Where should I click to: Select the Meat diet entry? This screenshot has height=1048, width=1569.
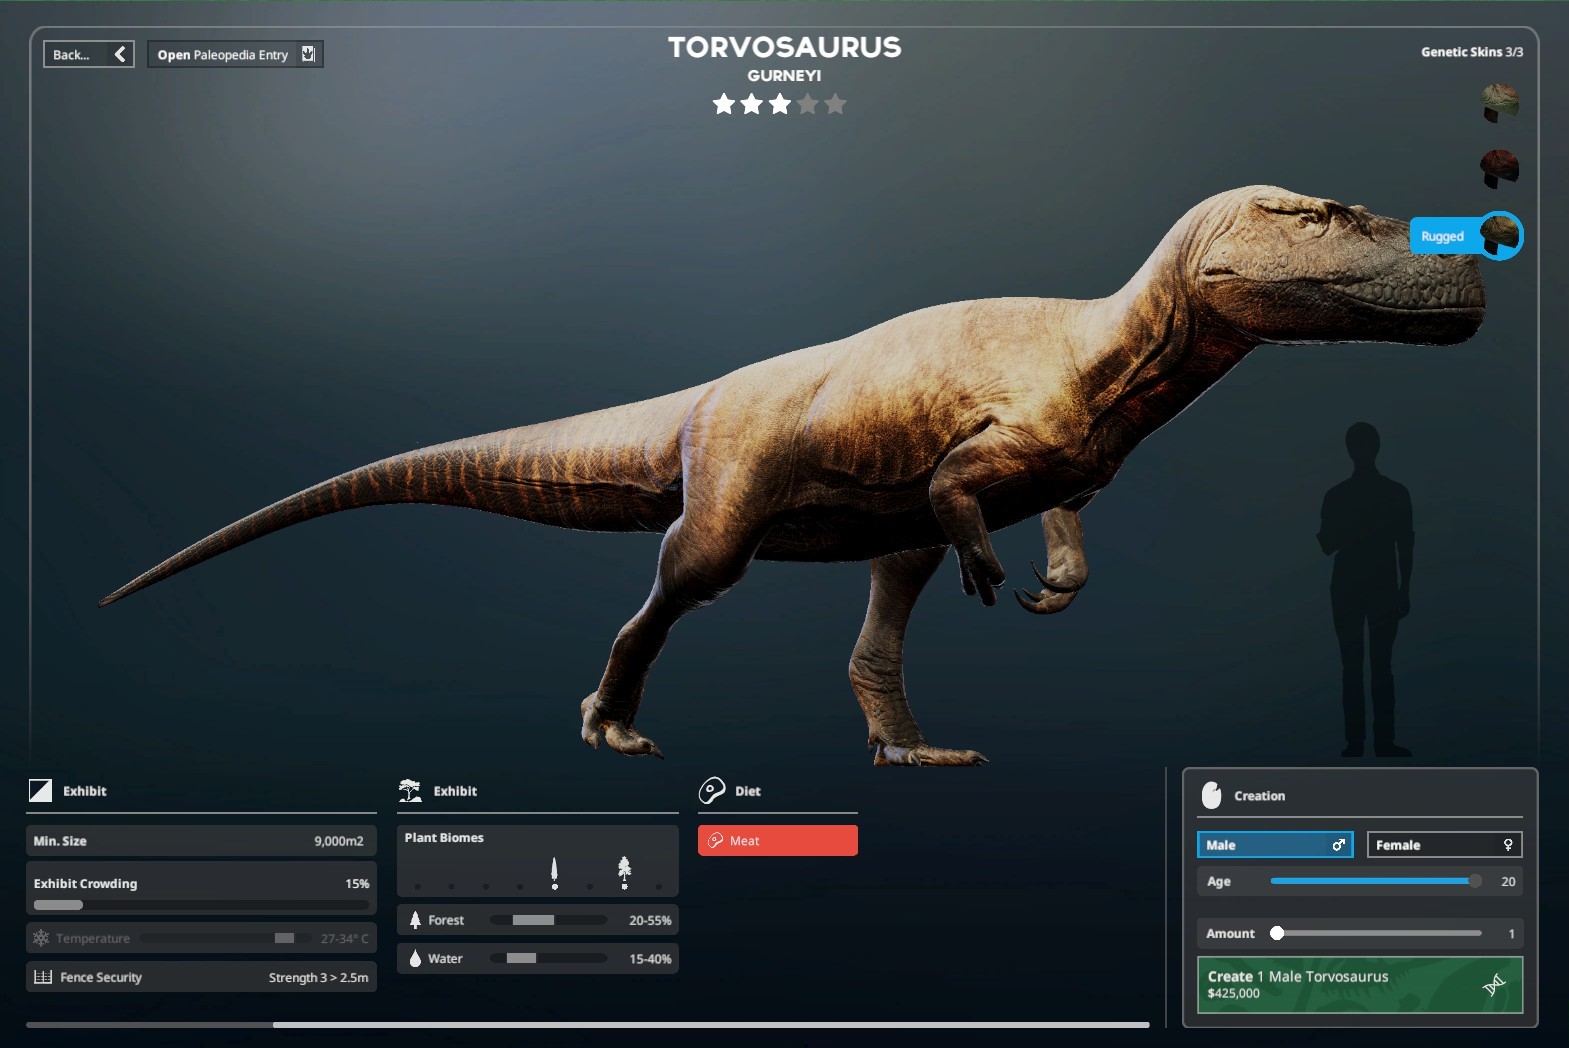[x=778, y=841]
